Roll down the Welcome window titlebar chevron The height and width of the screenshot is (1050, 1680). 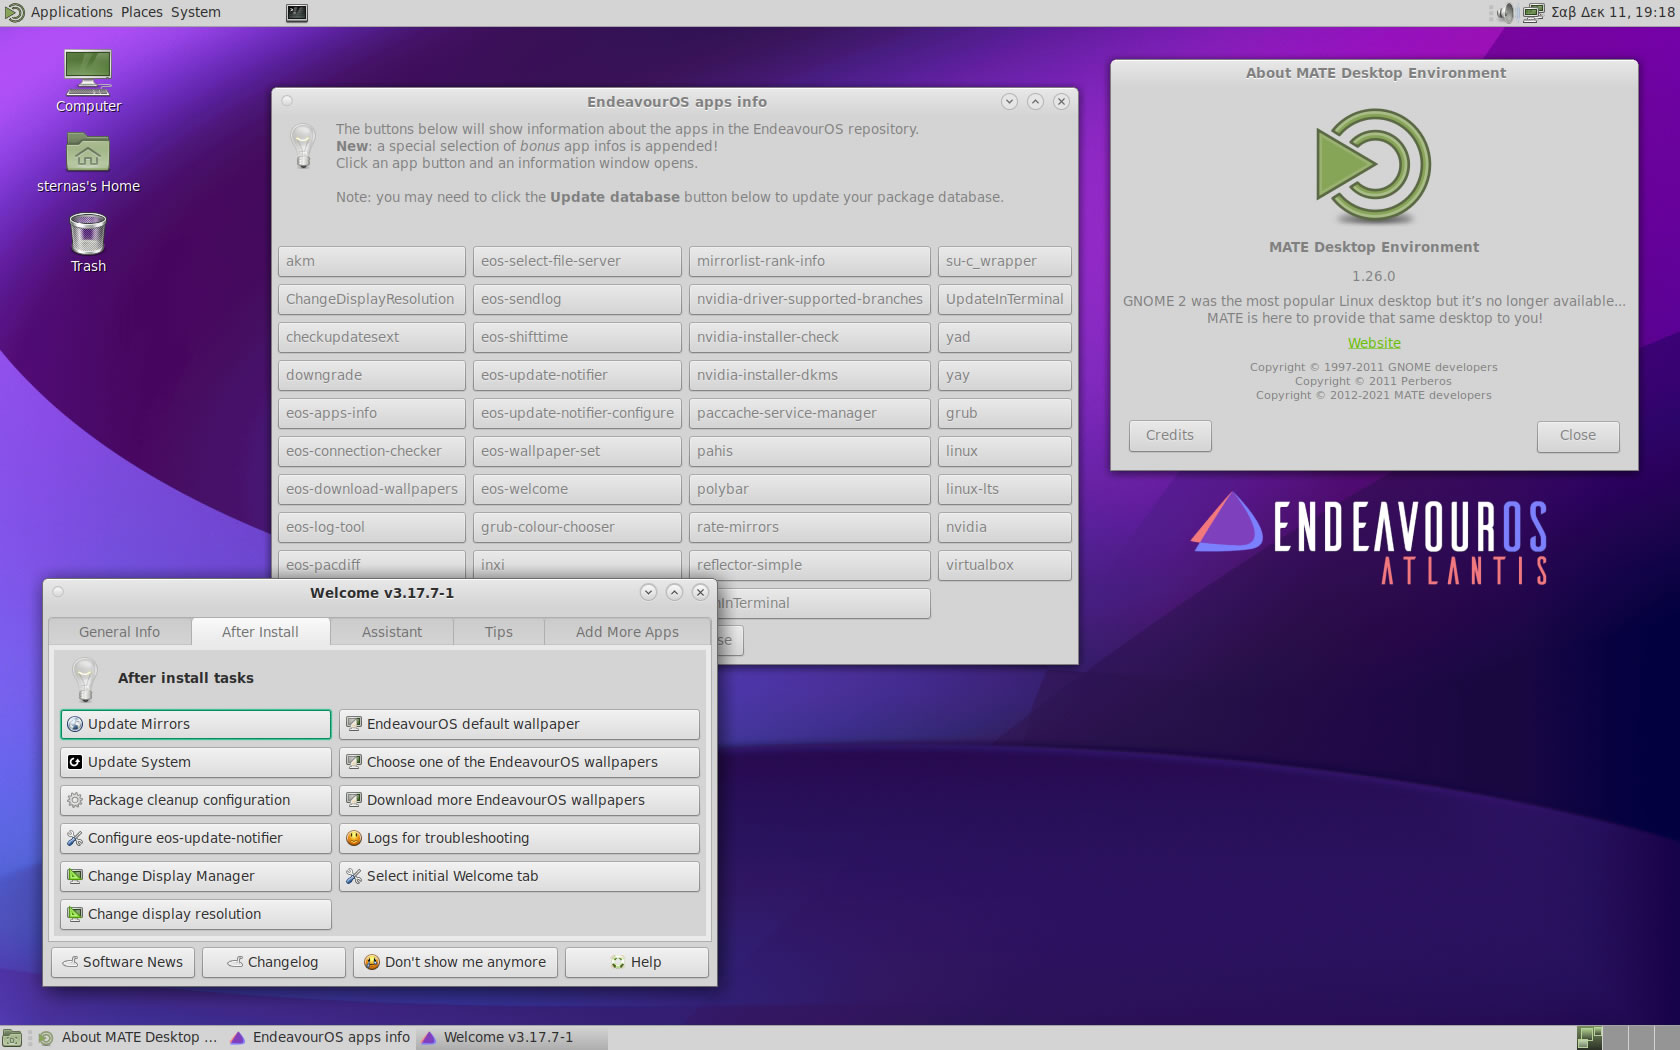coord(648,592)
